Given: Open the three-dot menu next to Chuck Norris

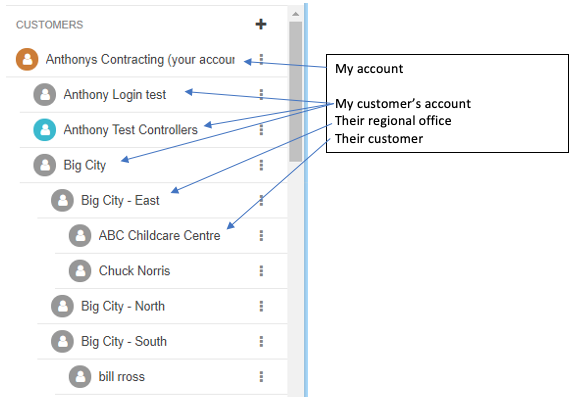Looking at the screenshot, I should [x=261, y=271].
